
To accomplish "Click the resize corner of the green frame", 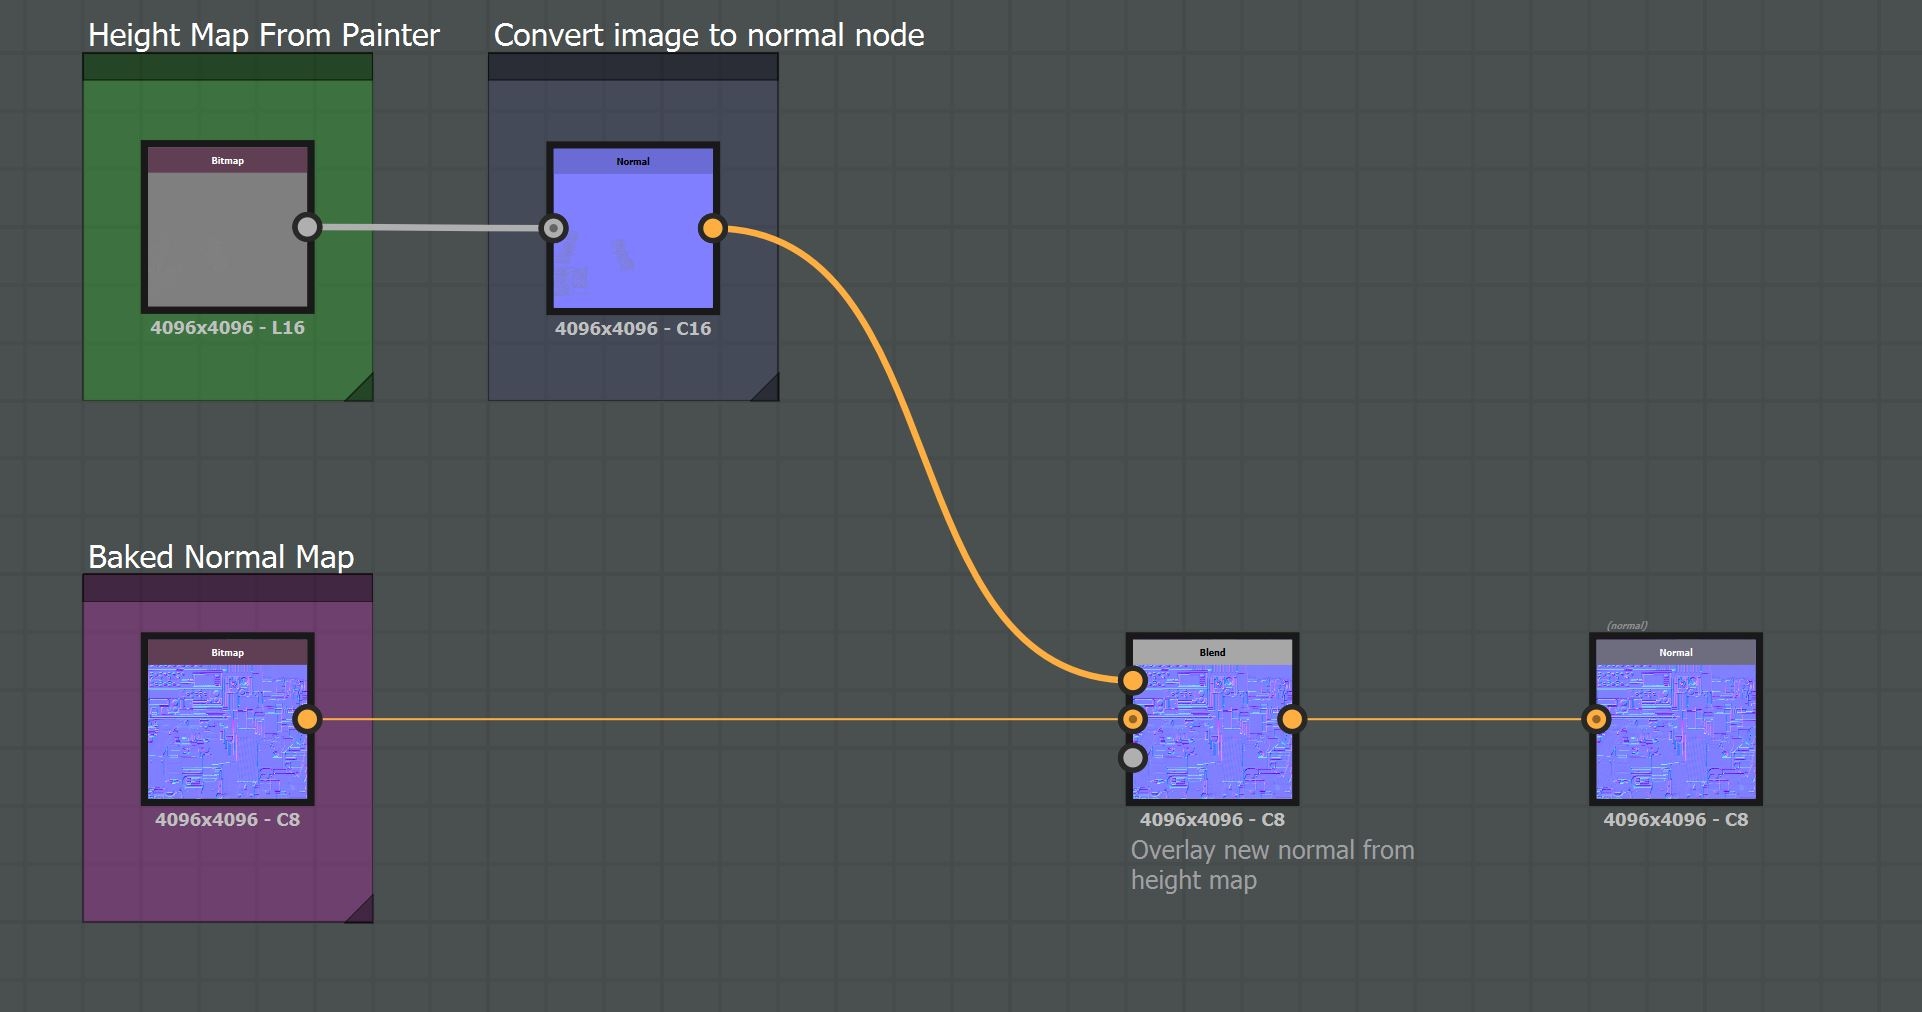I will click(362, 390).
